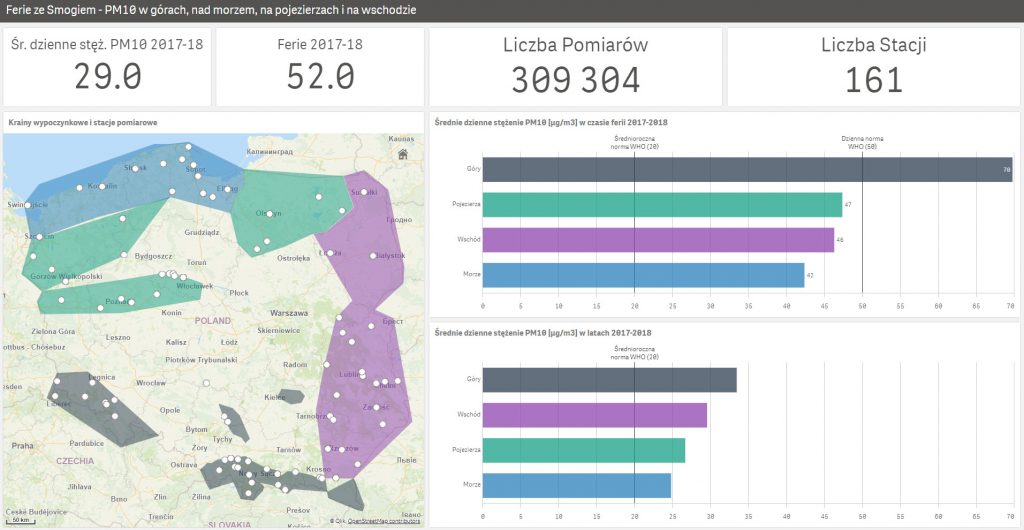Viewport: 1024px width, 530px height.
Task: Click the Ferie 2017-18 KPI value 52.0
Action: click(x=320, y=77)
